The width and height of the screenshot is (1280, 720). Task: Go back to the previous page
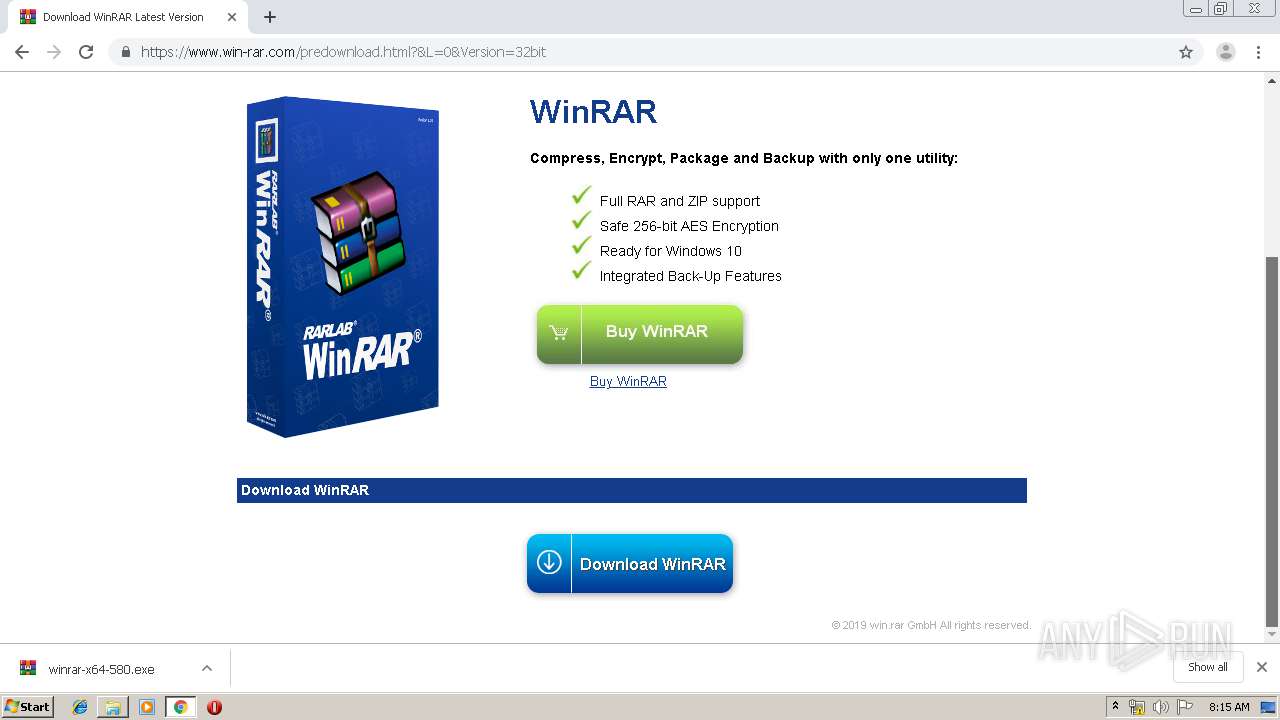coord(22,52)
